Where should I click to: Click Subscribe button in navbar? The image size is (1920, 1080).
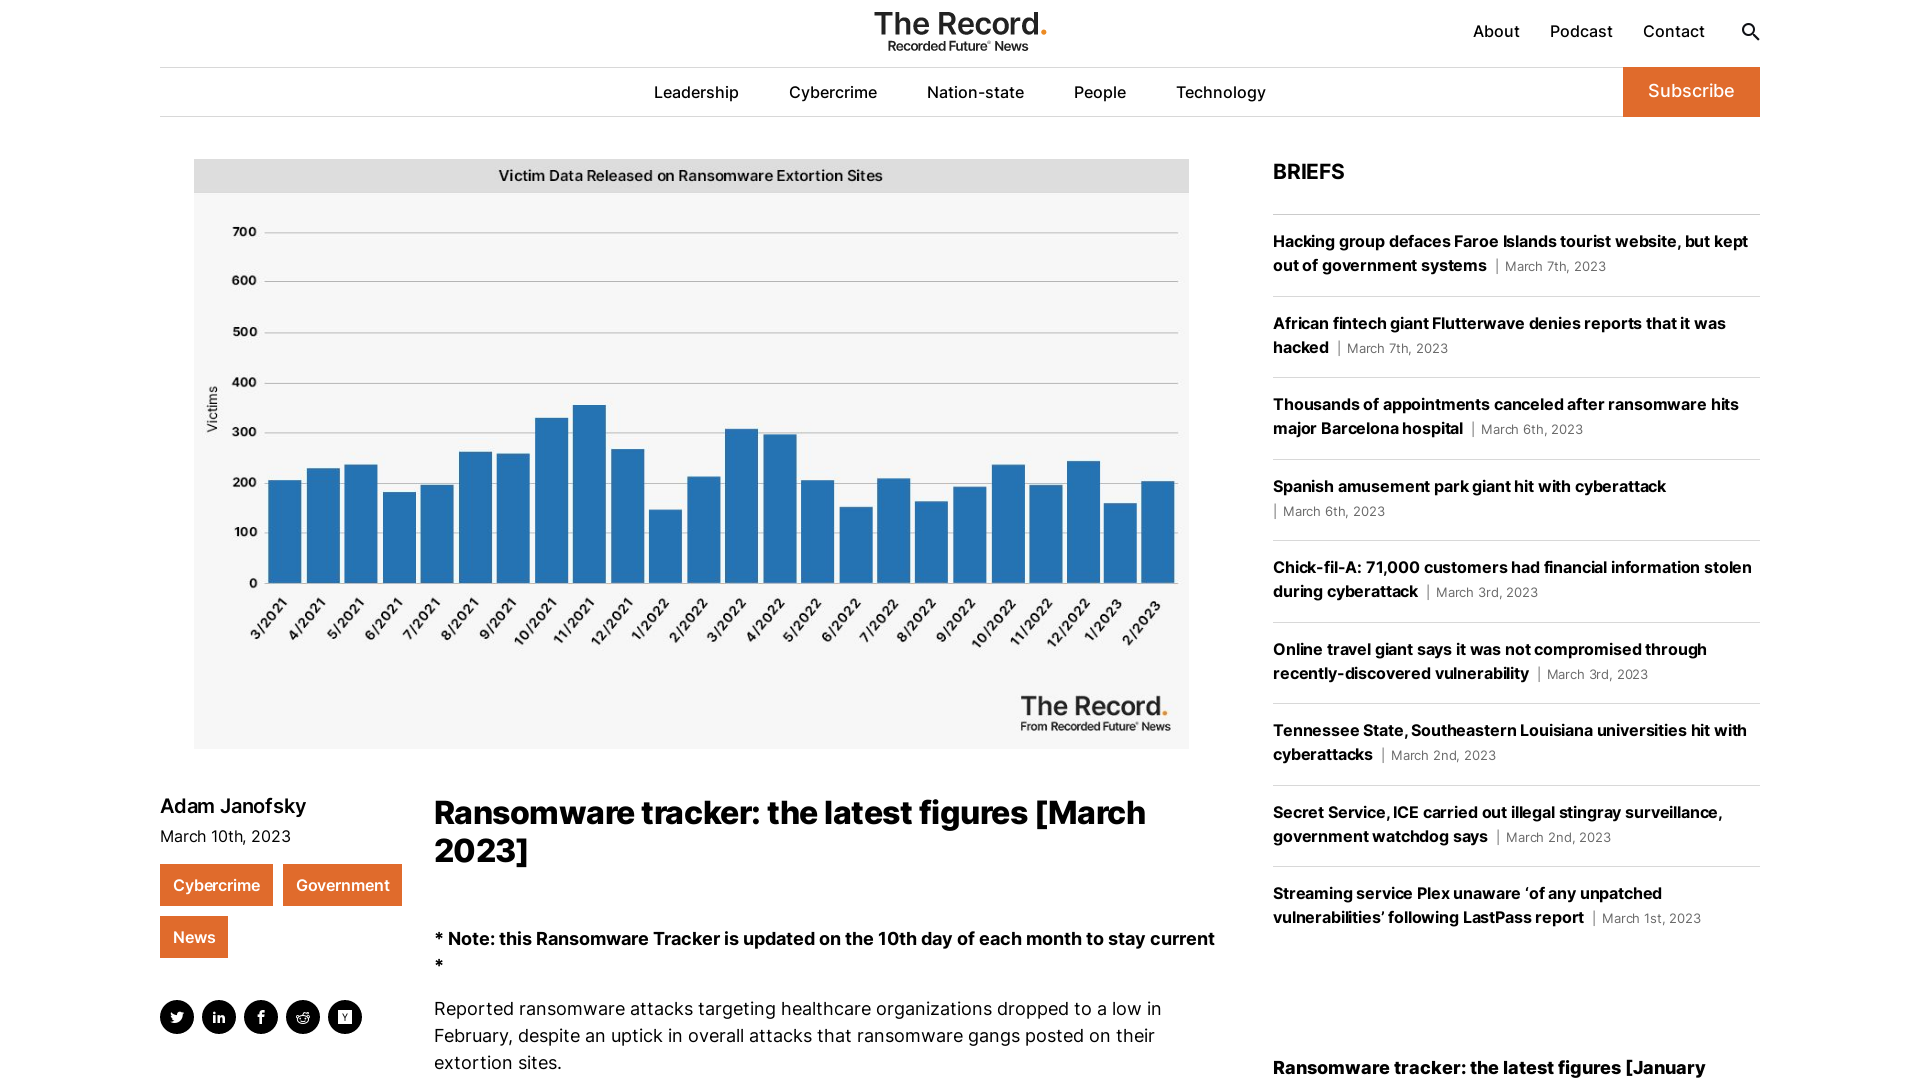coord(1691,91)
